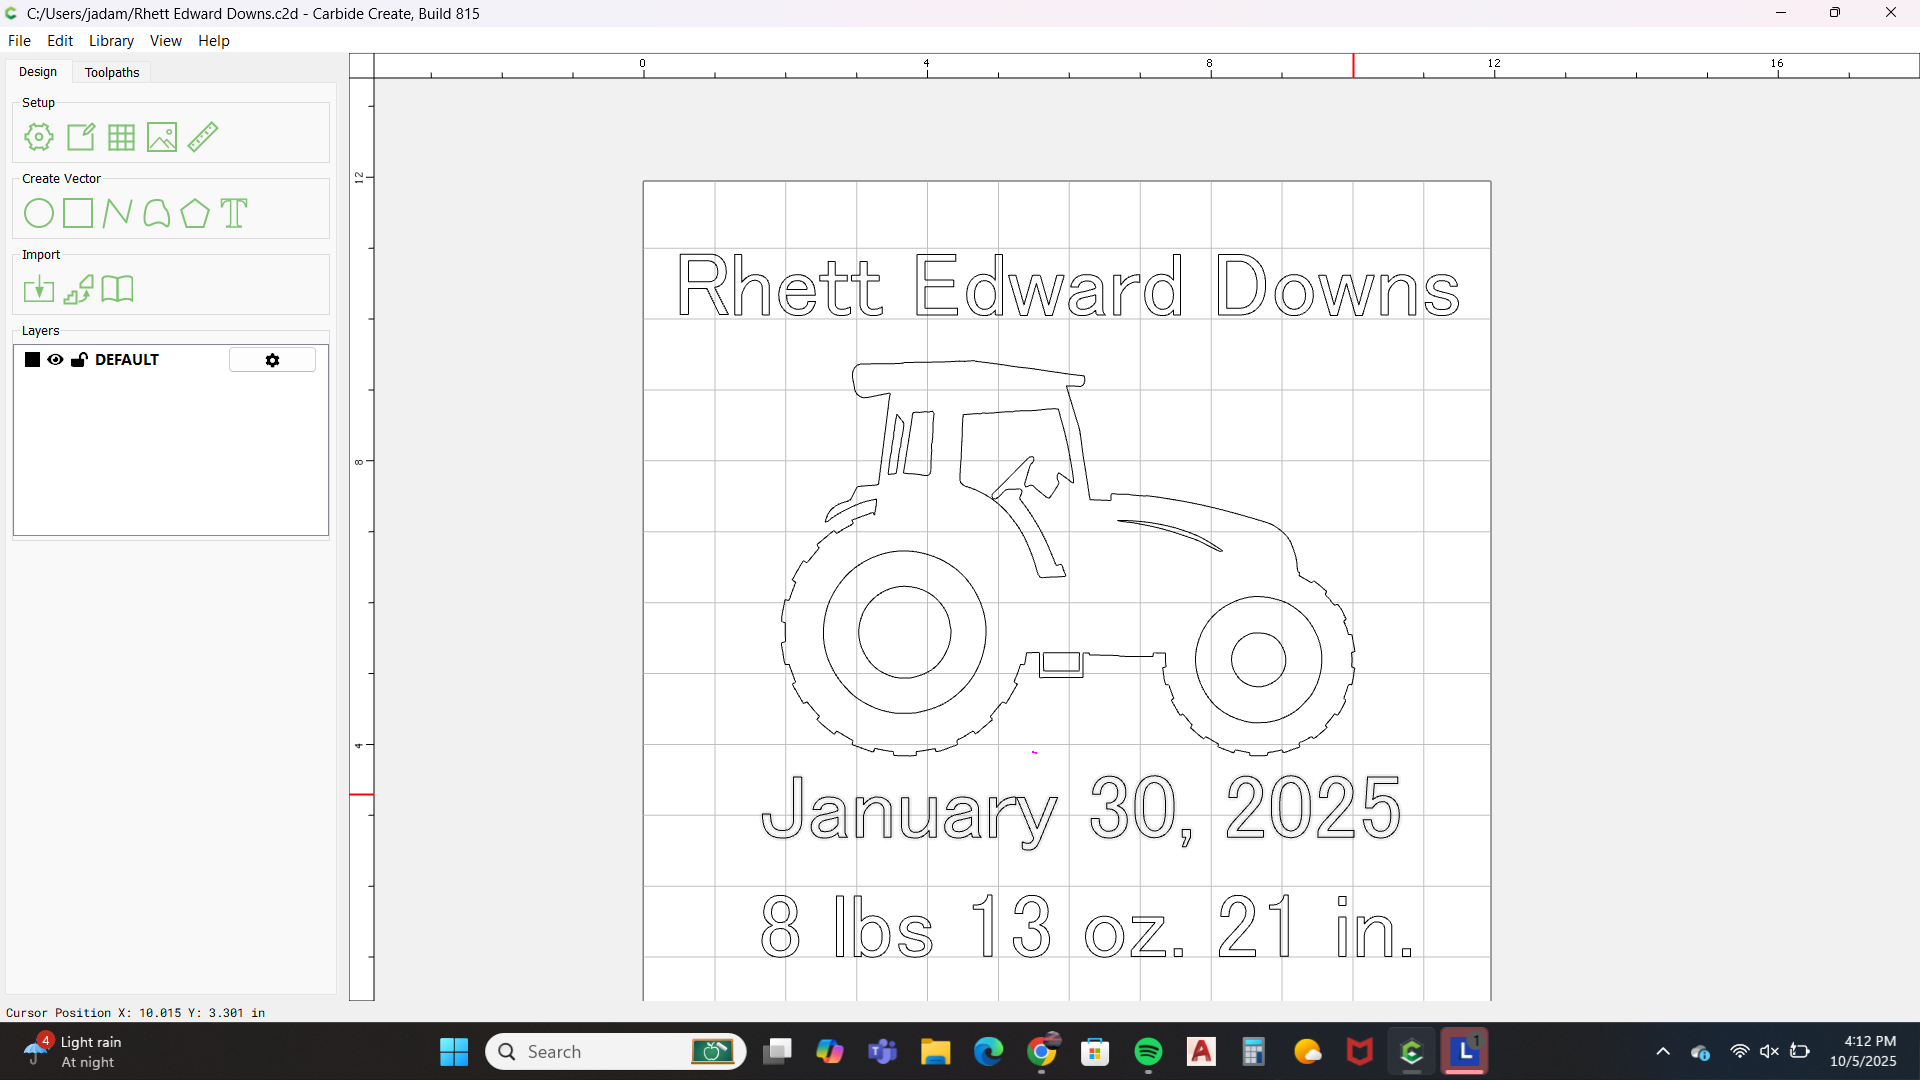Toggle the DEFAULT layer lock
The height and width of the screenshot is (1080, 1920).
point(79,360)
